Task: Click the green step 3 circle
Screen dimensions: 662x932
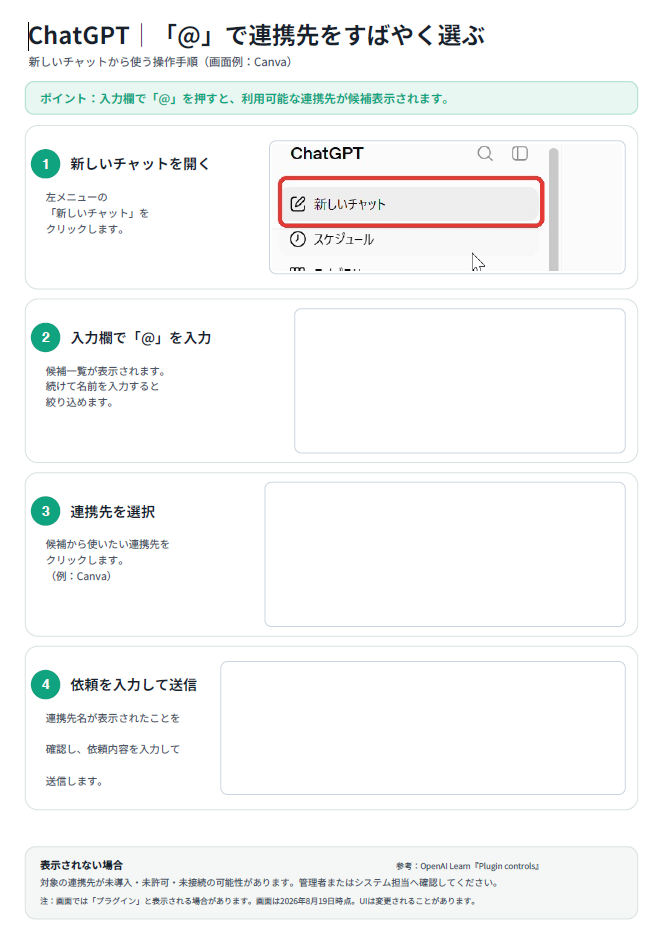Action: (x=46, y=511)
